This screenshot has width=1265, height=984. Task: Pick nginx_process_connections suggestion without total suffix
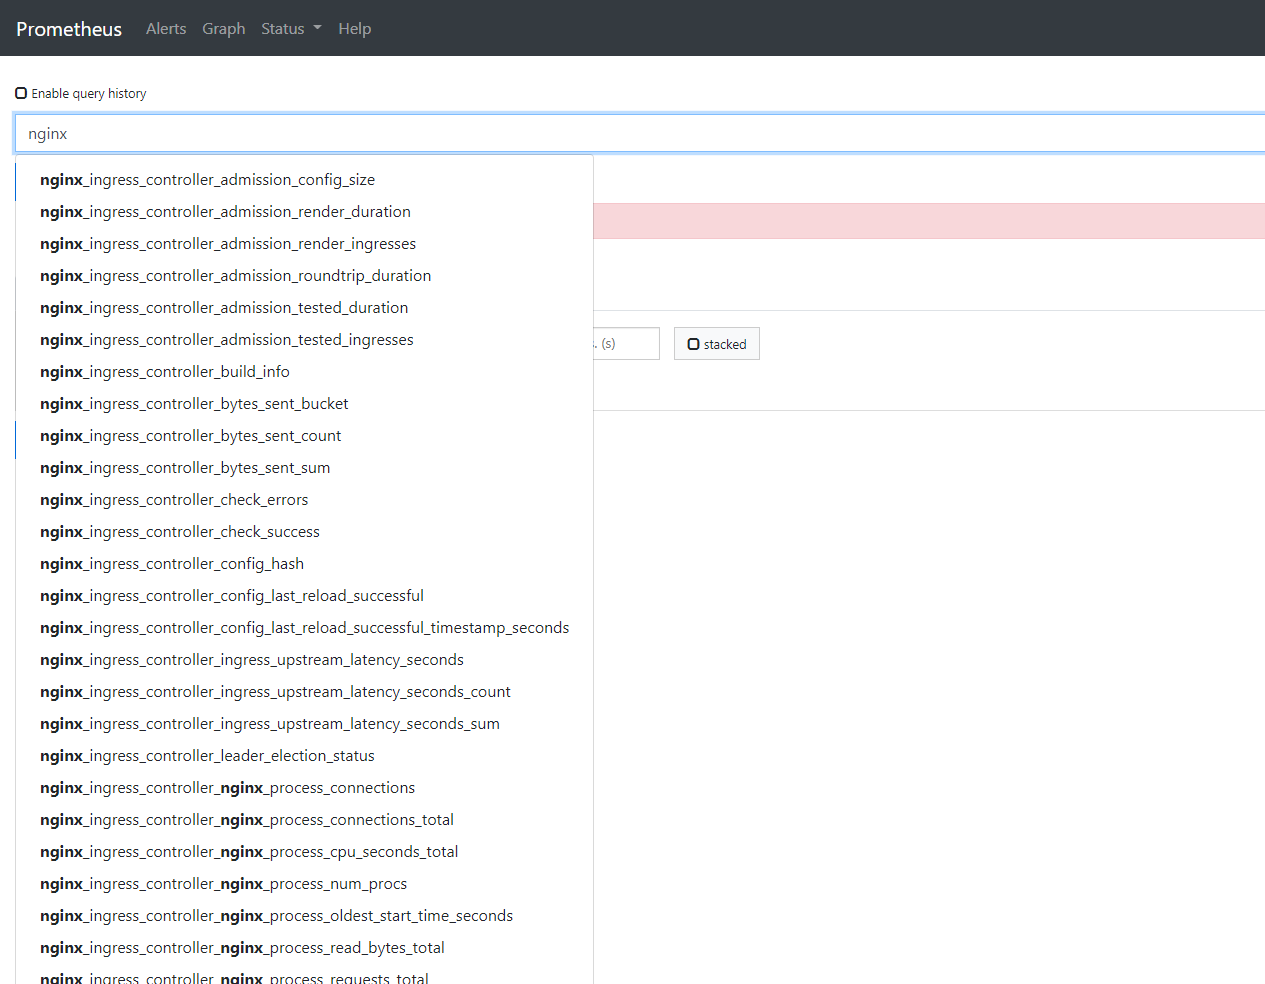point(305,788)
